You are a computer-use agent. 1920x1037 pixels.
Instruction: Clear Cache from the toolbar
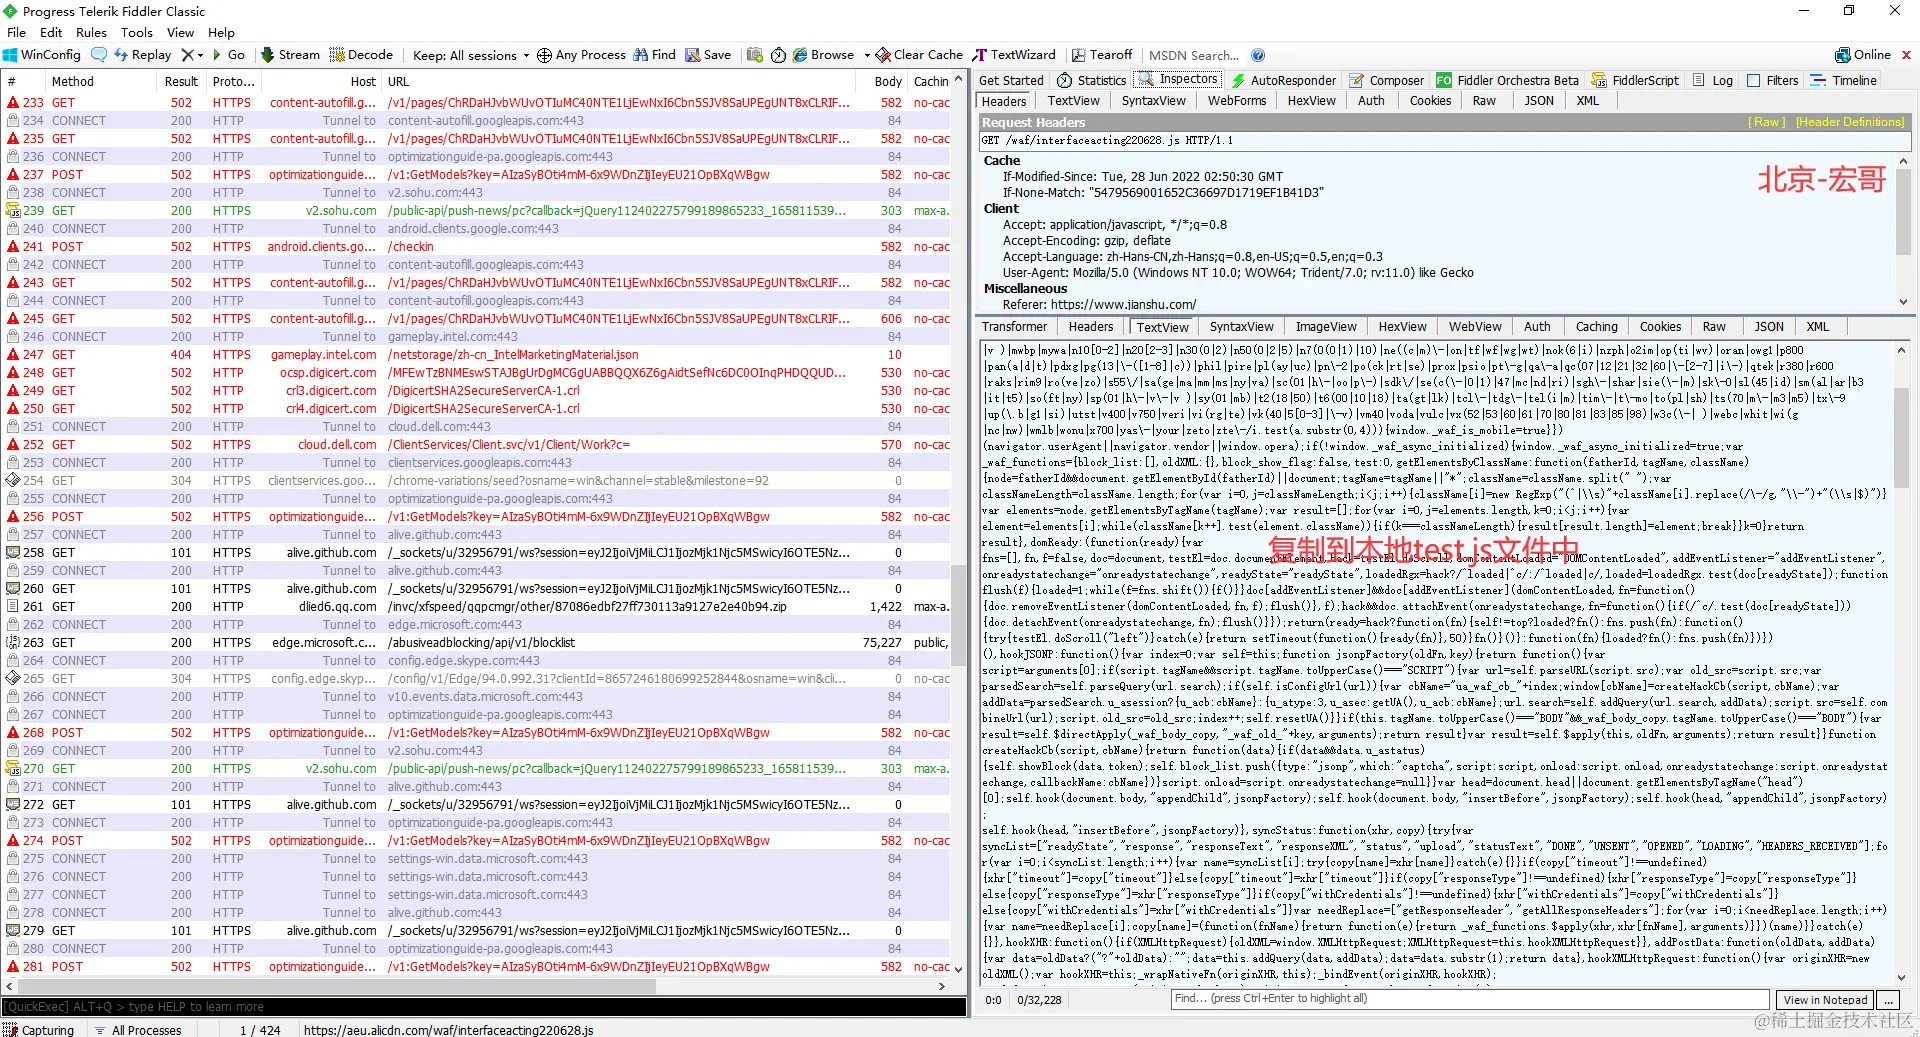coord(919,55)
